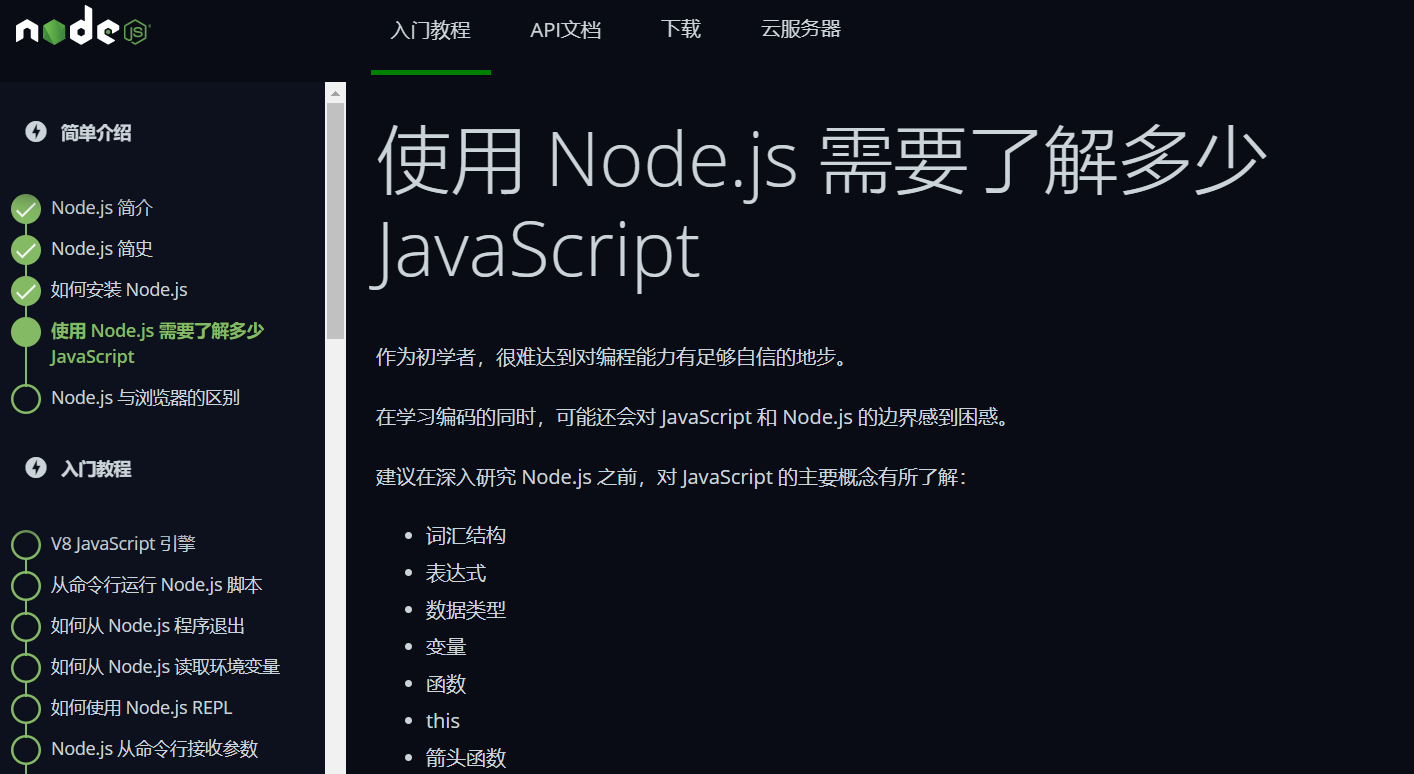Open the 云服务器 menu item

(x=801, y=29)
